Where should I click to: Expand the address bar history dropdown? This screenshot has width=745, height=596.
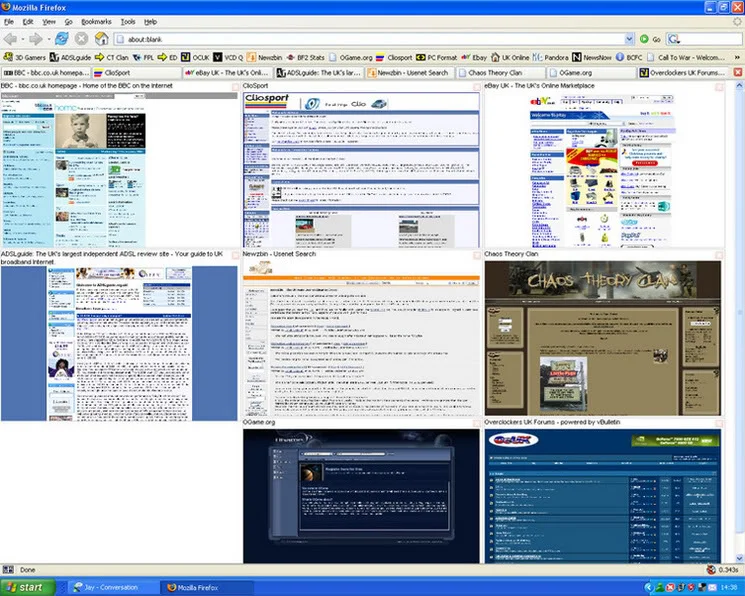630,39
